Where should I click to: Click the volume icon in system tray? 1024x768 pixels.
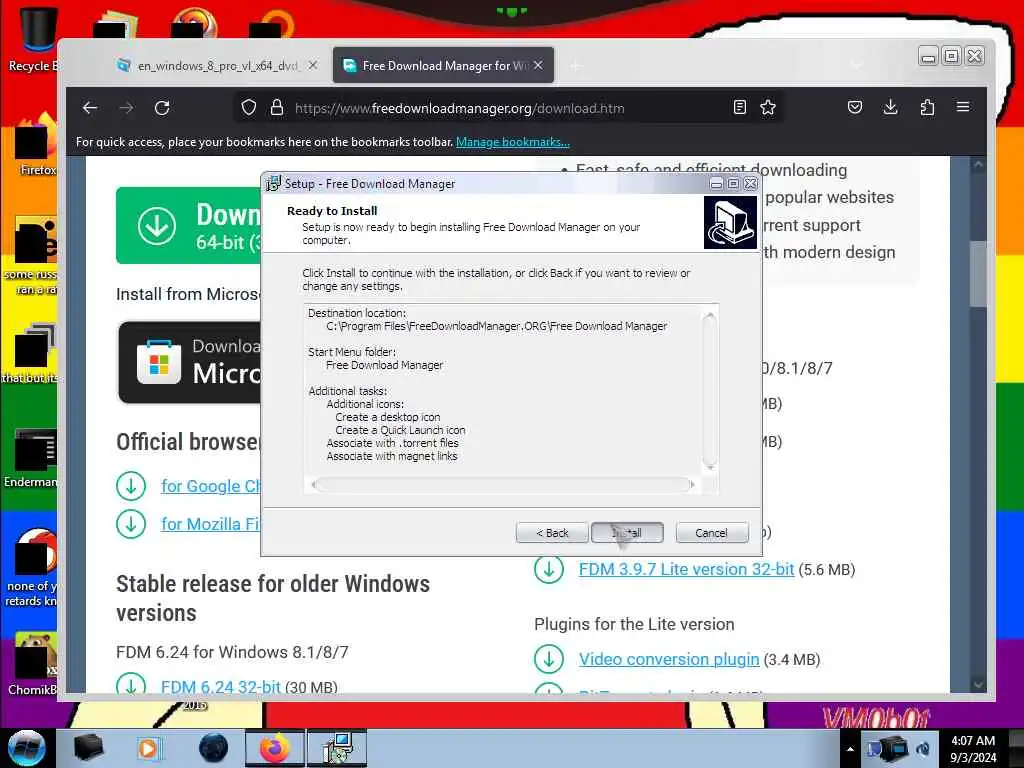923,748
